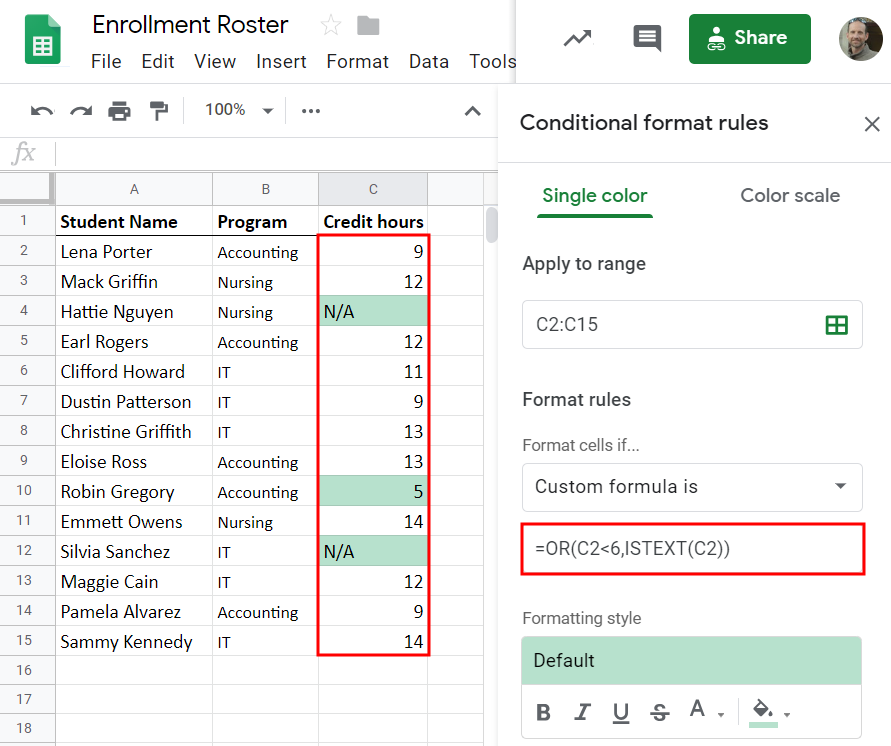
Task: Click the Enrollment Roster title
Action: click(x=190, y=26)
